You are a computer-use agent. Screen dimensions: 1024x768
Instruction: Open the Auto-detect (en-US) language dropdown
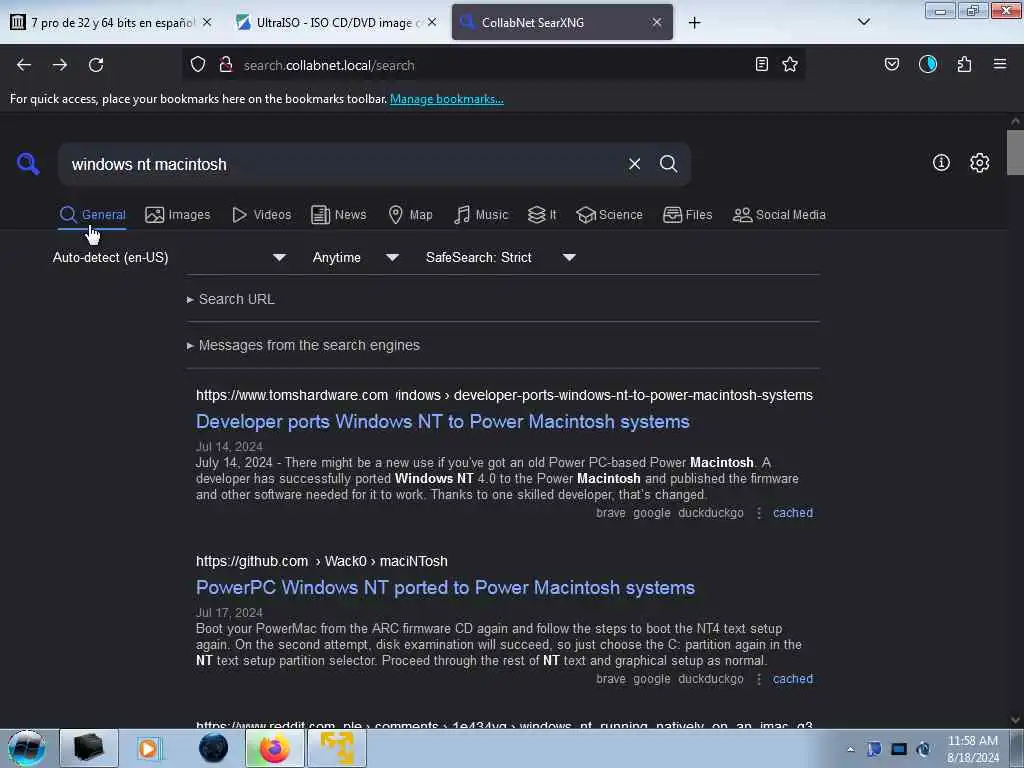point(169,257)
